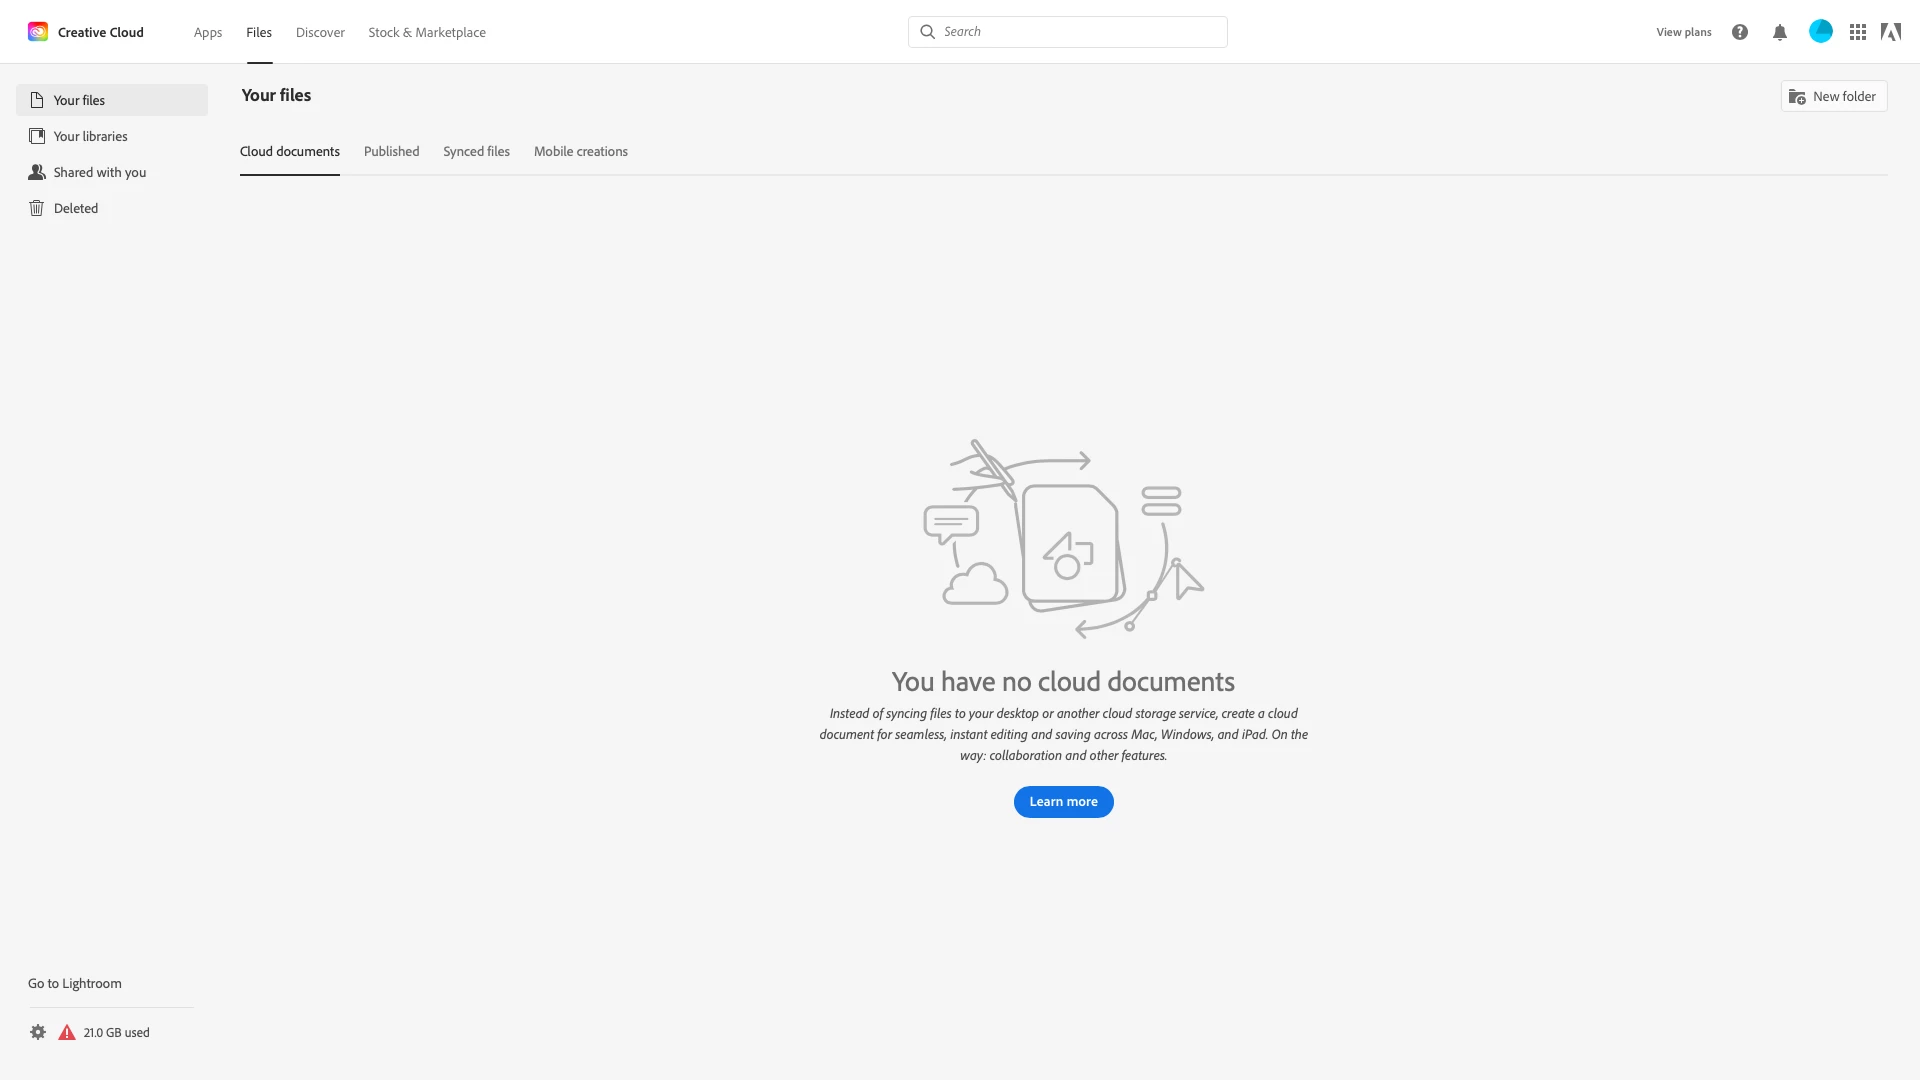Open the settings gear icon

(x=38, y=1032)
